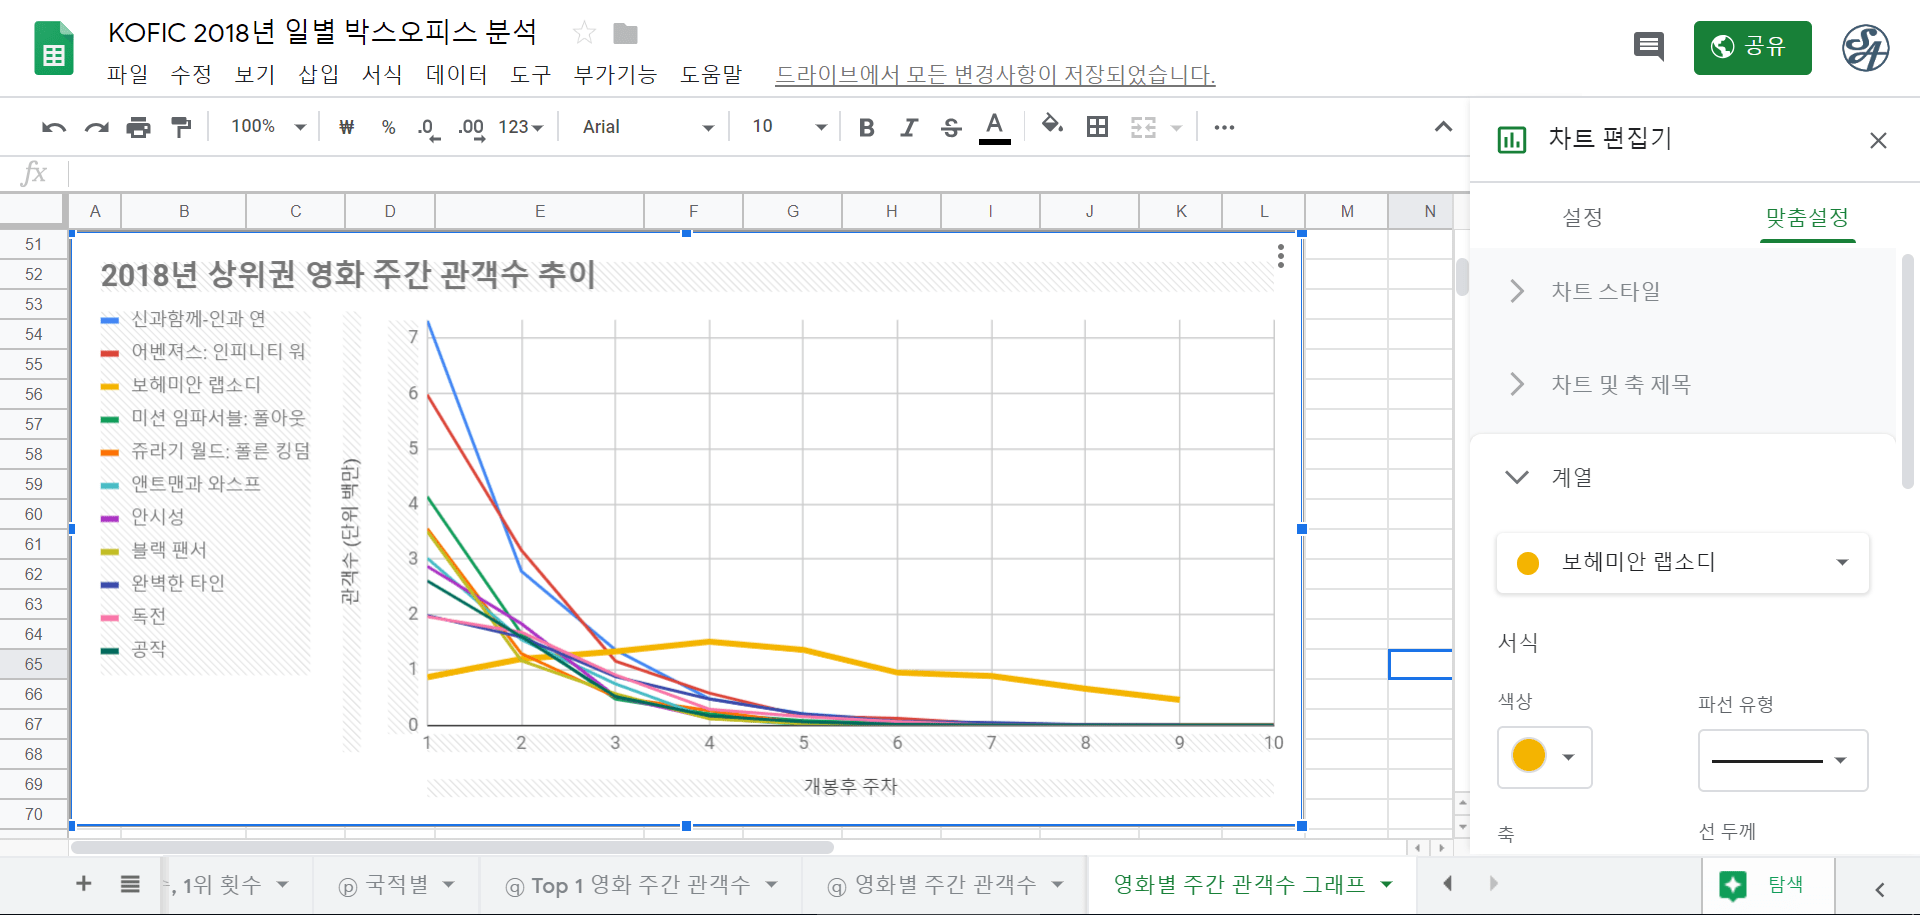Open the cell borders tool
This screenshot has height=915, width=1920.
[1097, 127]
